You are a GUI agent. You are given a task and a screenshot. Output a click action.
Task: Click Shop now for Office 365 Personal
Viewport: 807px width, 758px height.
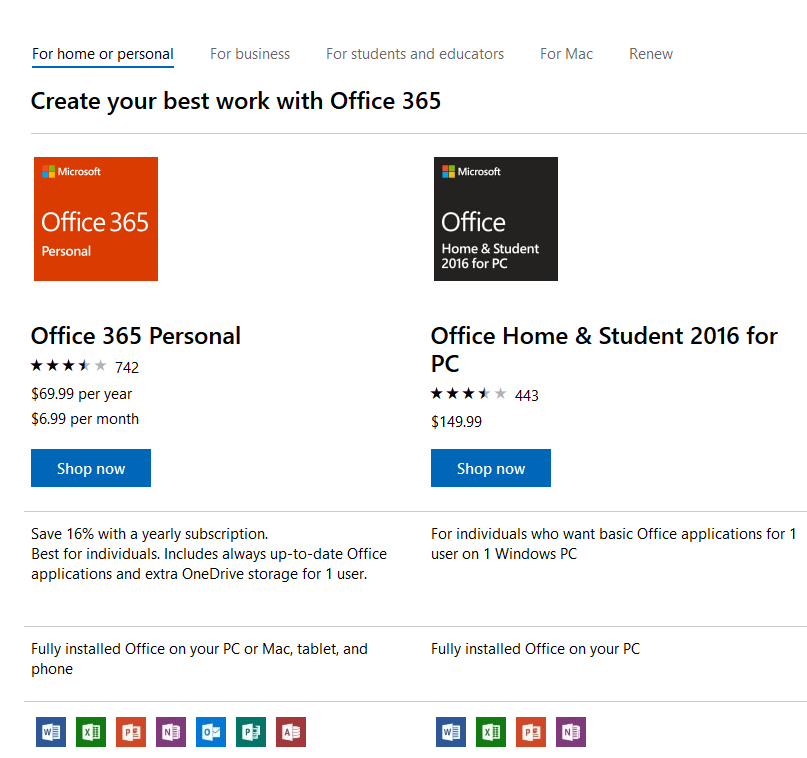pos(91,468)
